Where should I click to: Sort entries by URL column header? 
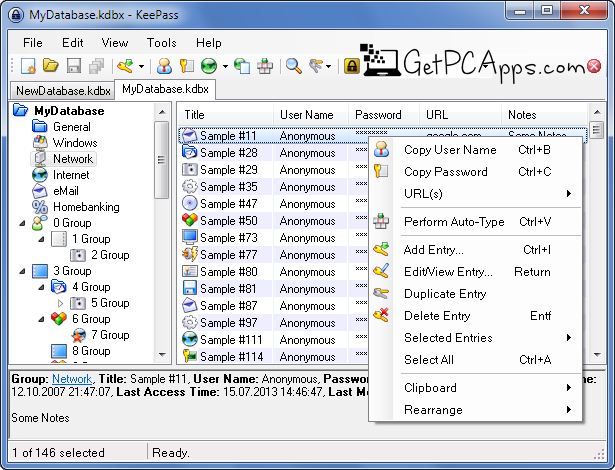pyautogui.click(x=460, y=115)
